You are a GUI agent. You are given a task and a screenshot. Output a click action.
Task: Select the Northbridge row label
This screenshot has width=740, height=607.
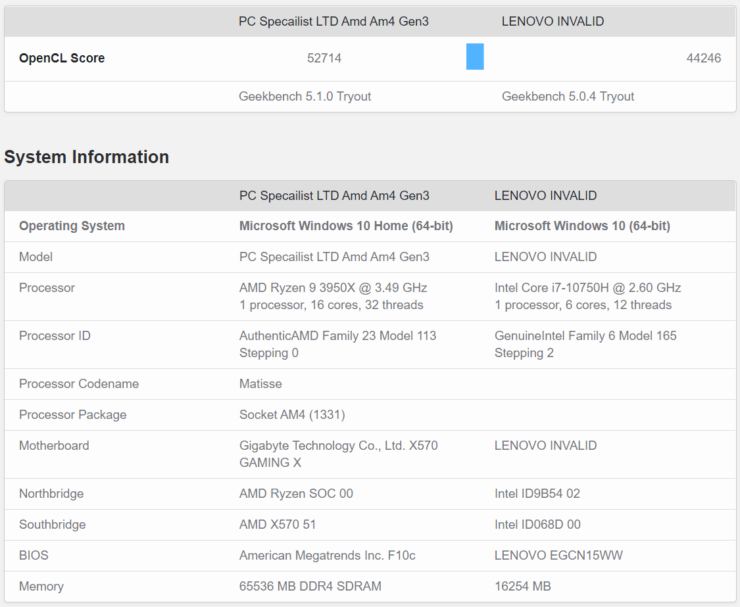[x=51, y=493]
